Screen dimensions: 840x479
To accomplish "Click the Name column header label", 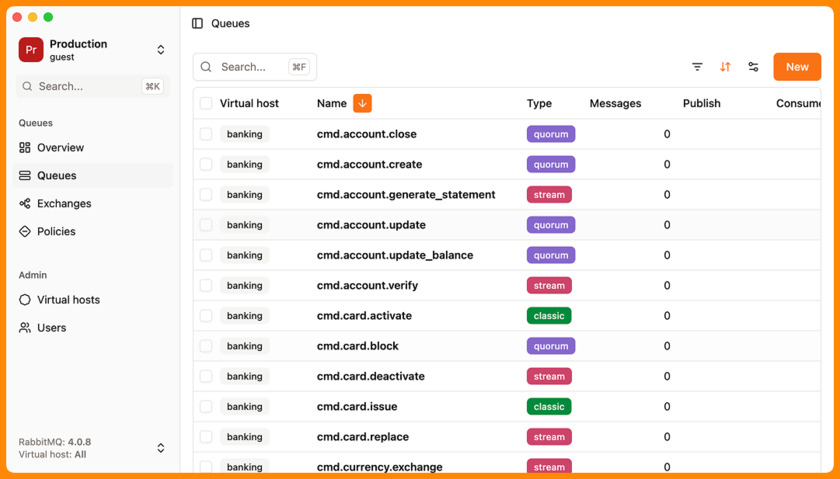I will point(332,103).
